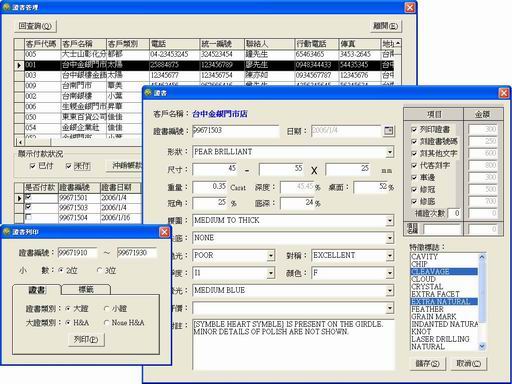512x384 pixels.
Task: Click the 離開 button in the back window
Action: [x=386, y=26]
